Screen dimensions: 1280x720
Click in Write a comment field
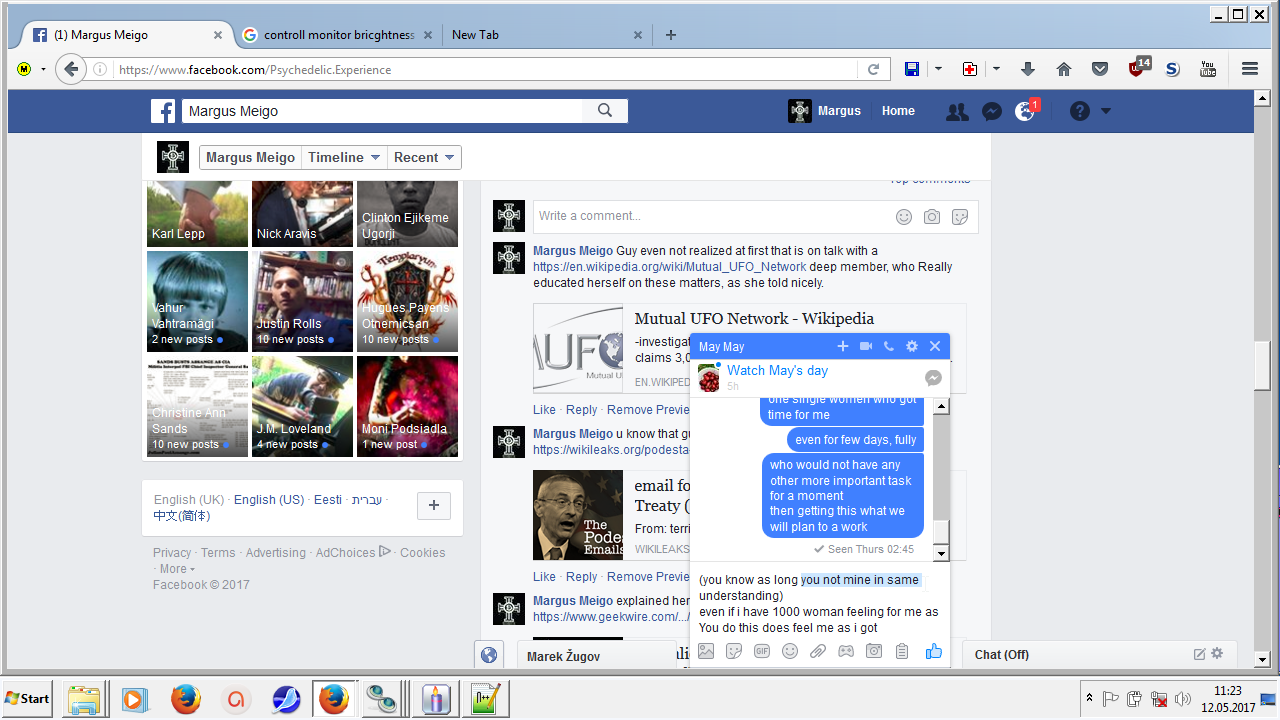click(710, 216)
